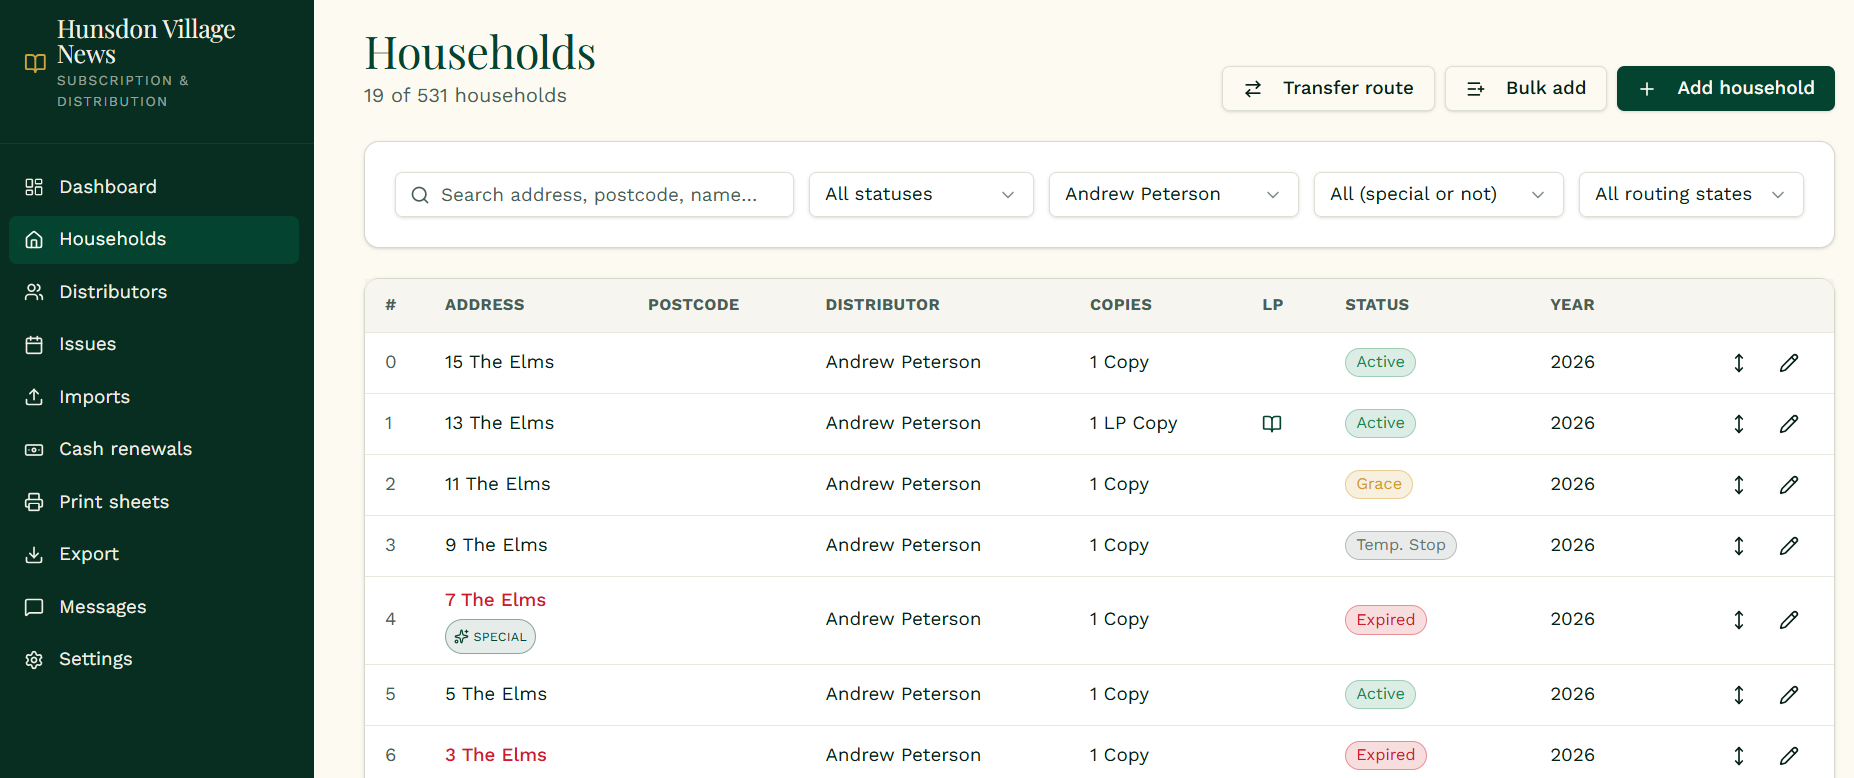
Task: Click the Temp. Stop status badge
Action: click(1400, 545)
